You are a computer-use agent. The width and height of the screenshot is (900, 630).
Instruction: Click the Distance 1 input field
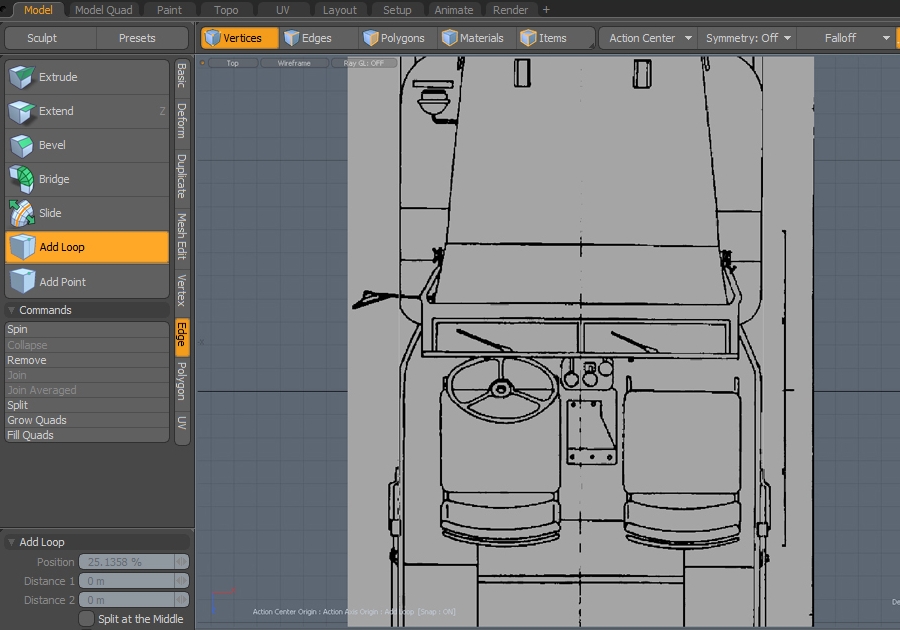(x=127, y=581)
